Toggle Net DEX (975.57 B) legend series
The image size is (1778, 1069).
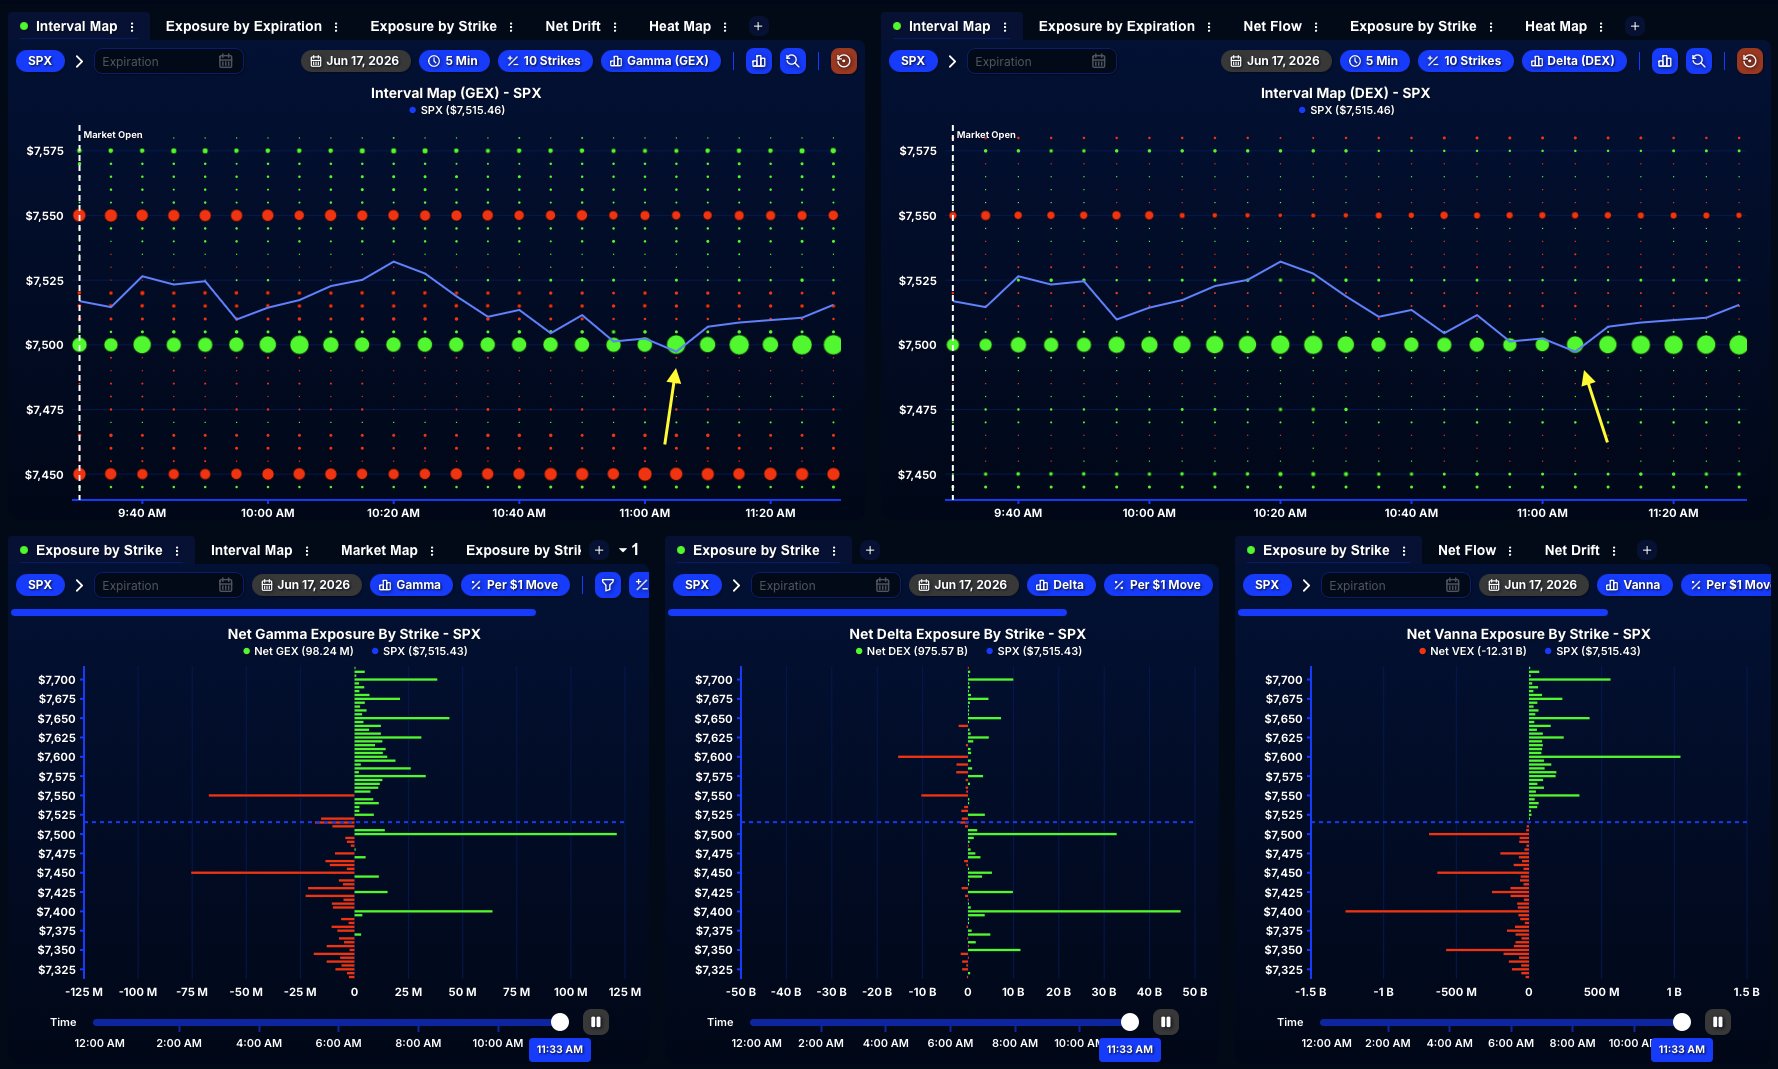912,651
